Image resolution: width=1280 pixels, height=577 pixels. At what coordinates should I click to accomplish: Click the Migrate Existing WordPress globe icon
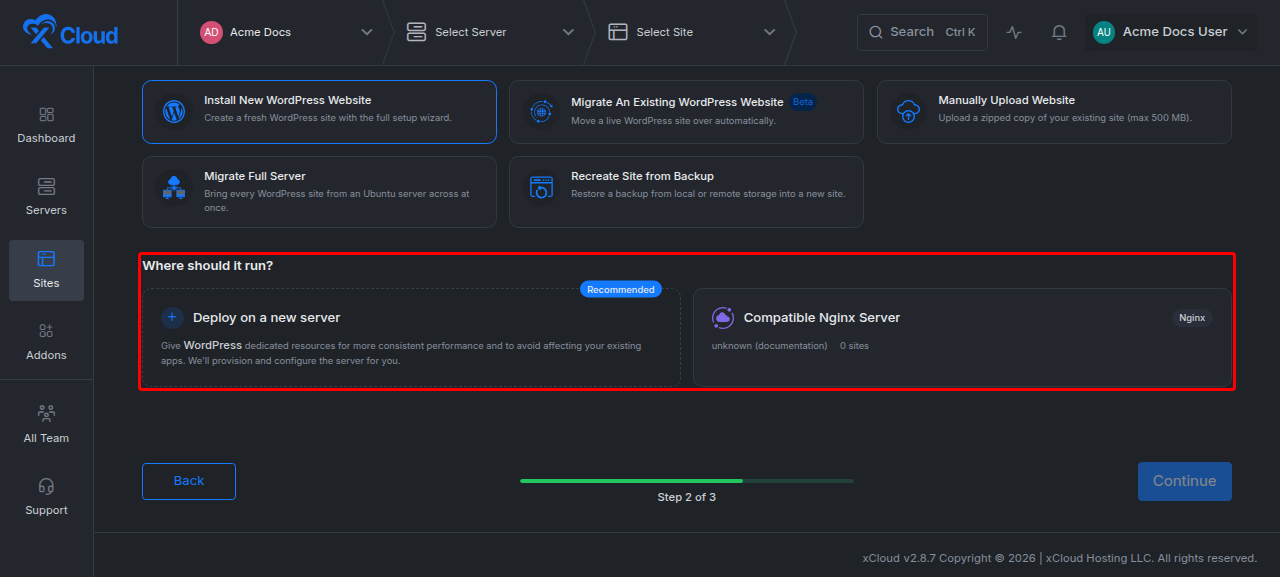(x=541, y=111)
